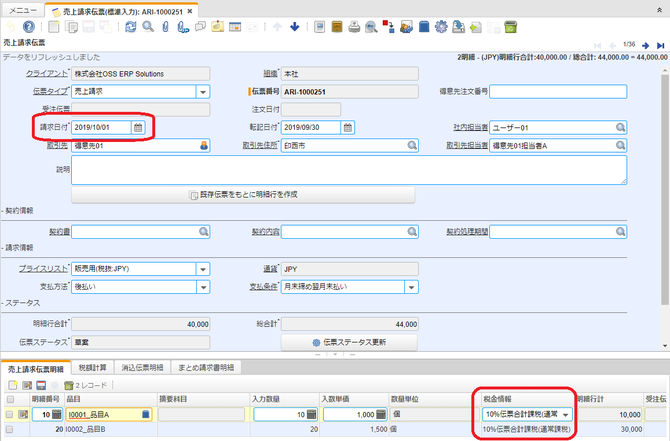Expand the プライスリスト dropdown arrow
670x441 pixels.
point(203,269)
